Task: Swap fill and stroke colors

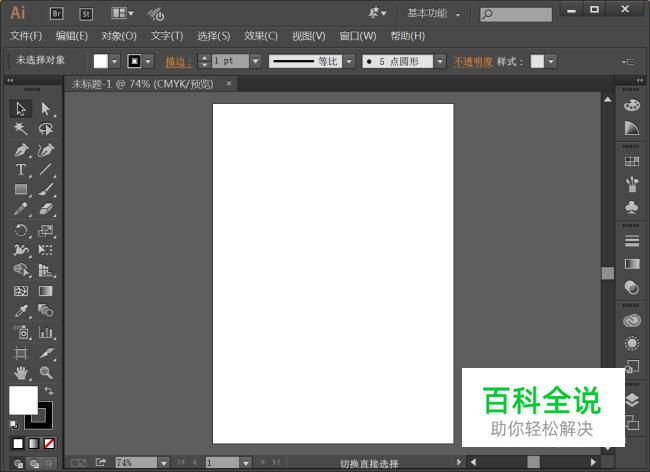Action: pyautogui.click(x=49, y=390)
